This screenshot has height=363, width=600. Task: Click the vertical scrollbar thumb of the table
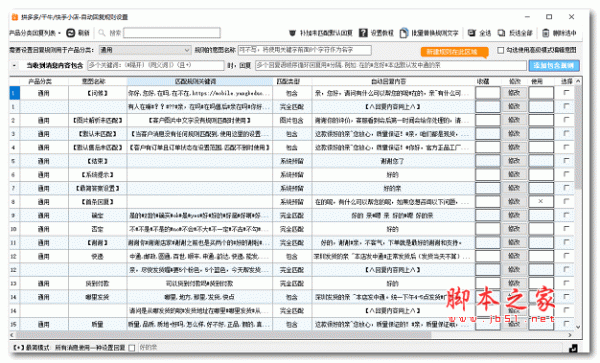point(578,136)
